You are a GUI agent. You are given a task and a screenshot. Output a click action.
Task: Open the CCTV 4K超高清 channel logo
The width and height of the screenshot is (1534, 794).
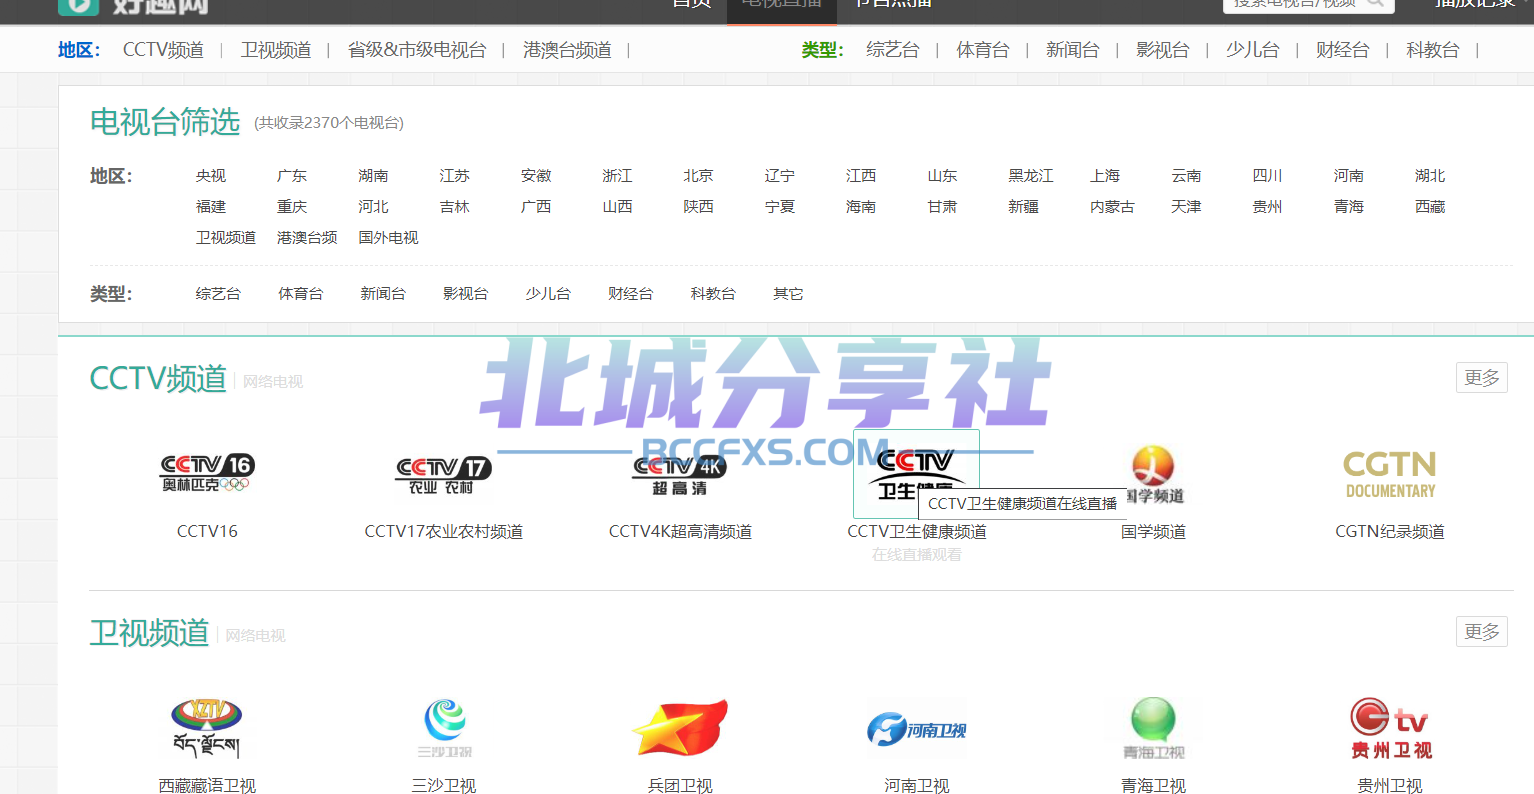coord(680,474)
